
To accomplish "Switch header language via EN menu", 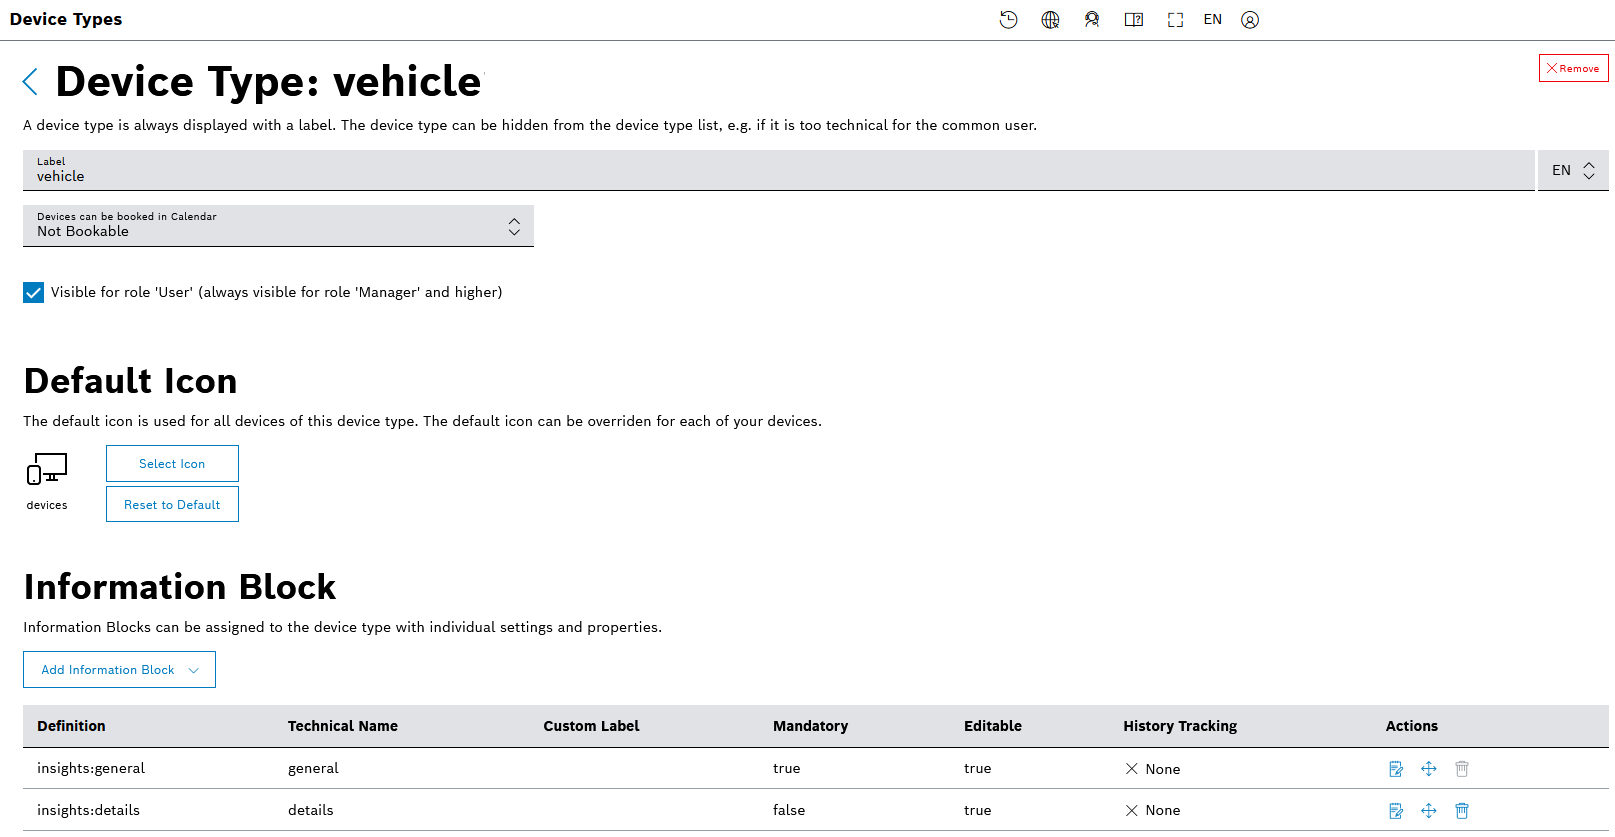I will pos(1212,20).
